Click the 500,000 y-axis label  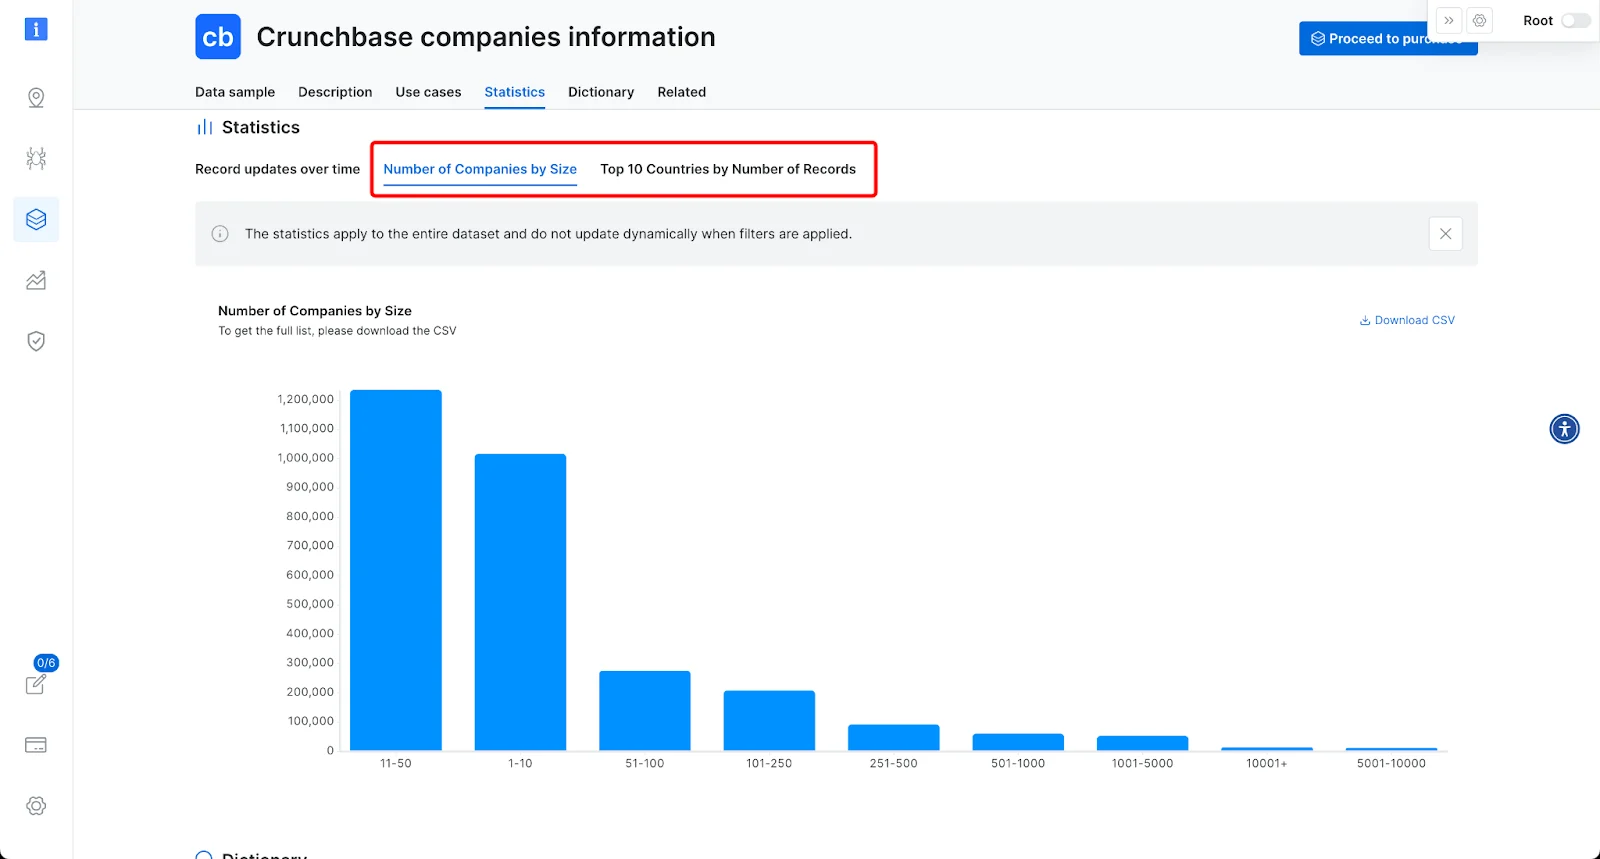pyautogui.click(x=310, y=604)
